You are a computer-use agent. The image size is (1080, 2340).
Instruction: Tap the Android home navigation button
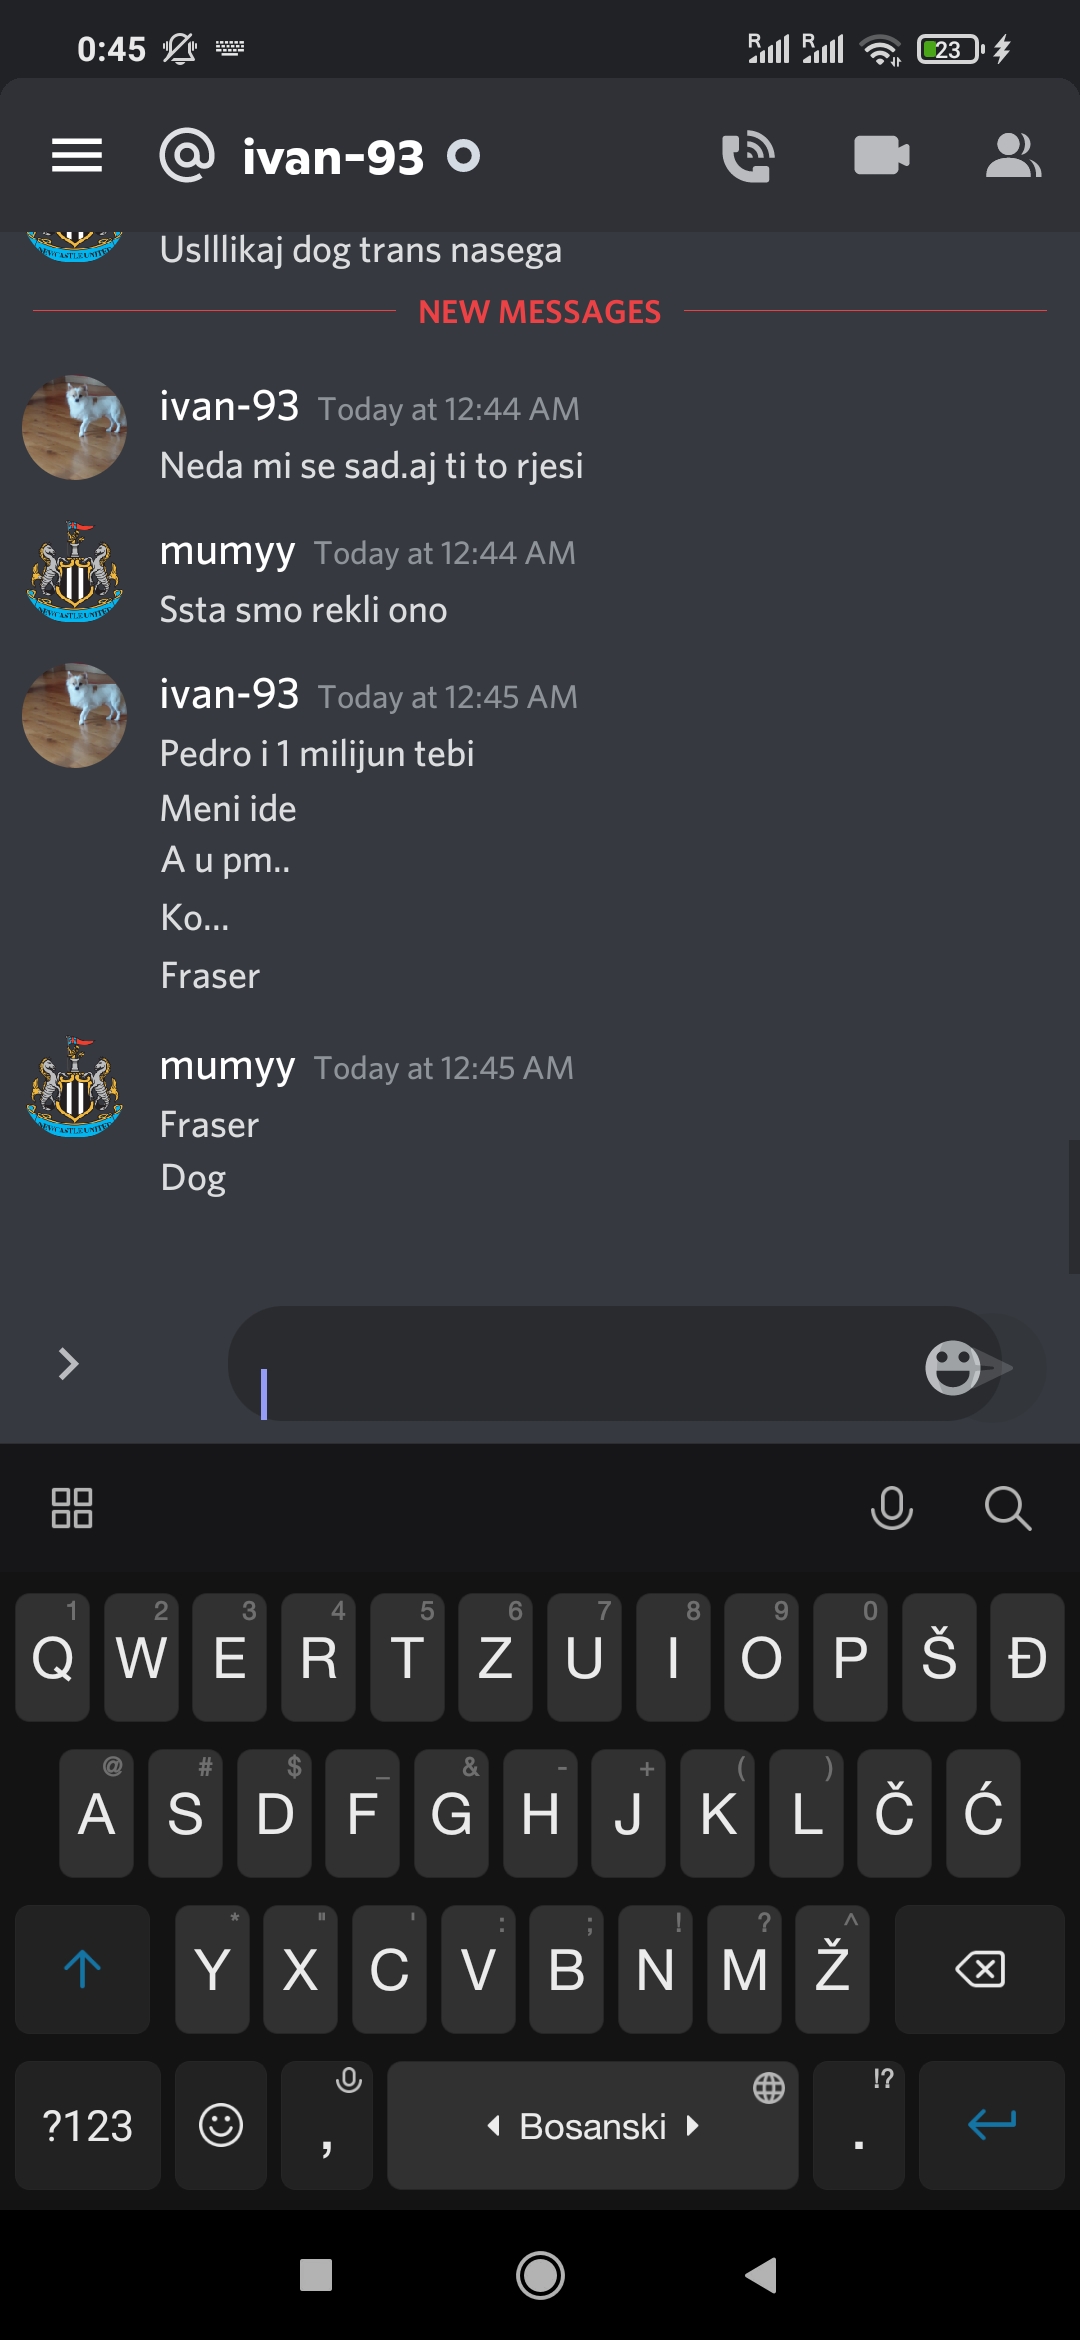[x=540, y=2276]
